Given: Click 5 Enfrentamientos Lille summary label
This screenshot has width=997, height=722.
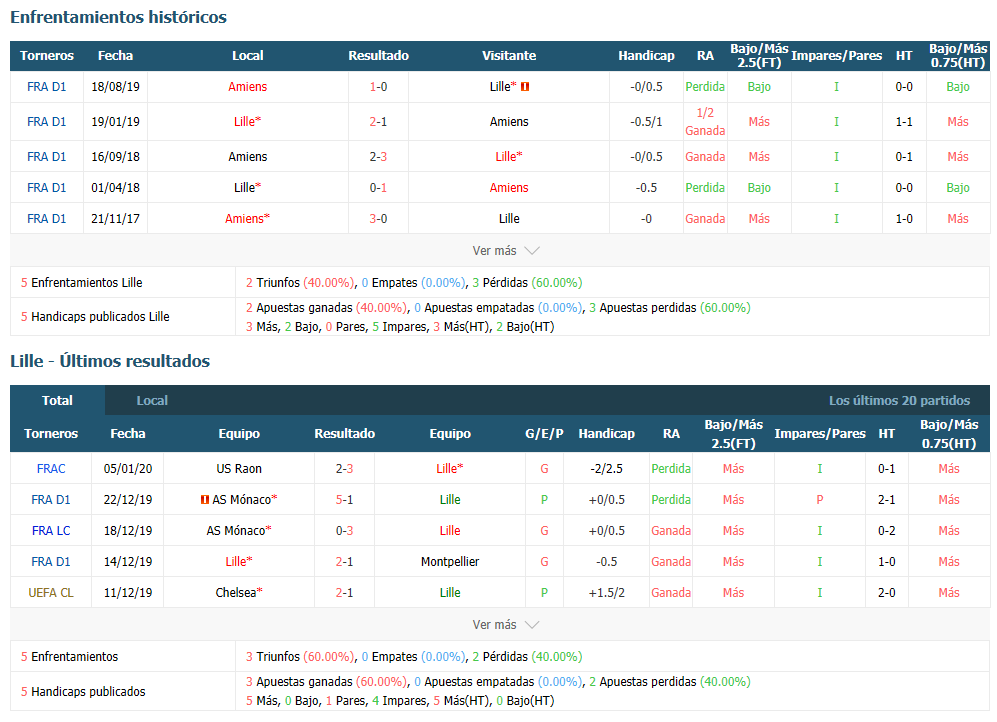Looking at the screenshot, I should [81, 283].
